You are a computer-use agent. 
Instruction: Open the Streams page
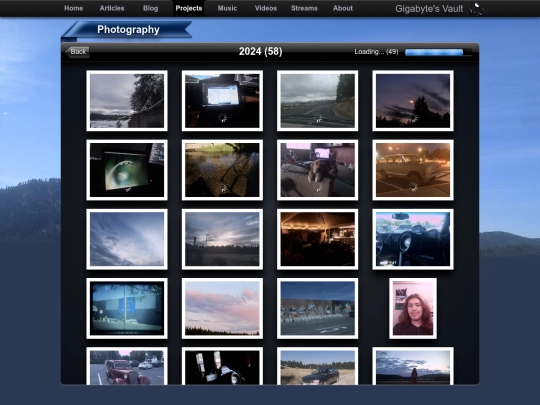coord(304,8)
